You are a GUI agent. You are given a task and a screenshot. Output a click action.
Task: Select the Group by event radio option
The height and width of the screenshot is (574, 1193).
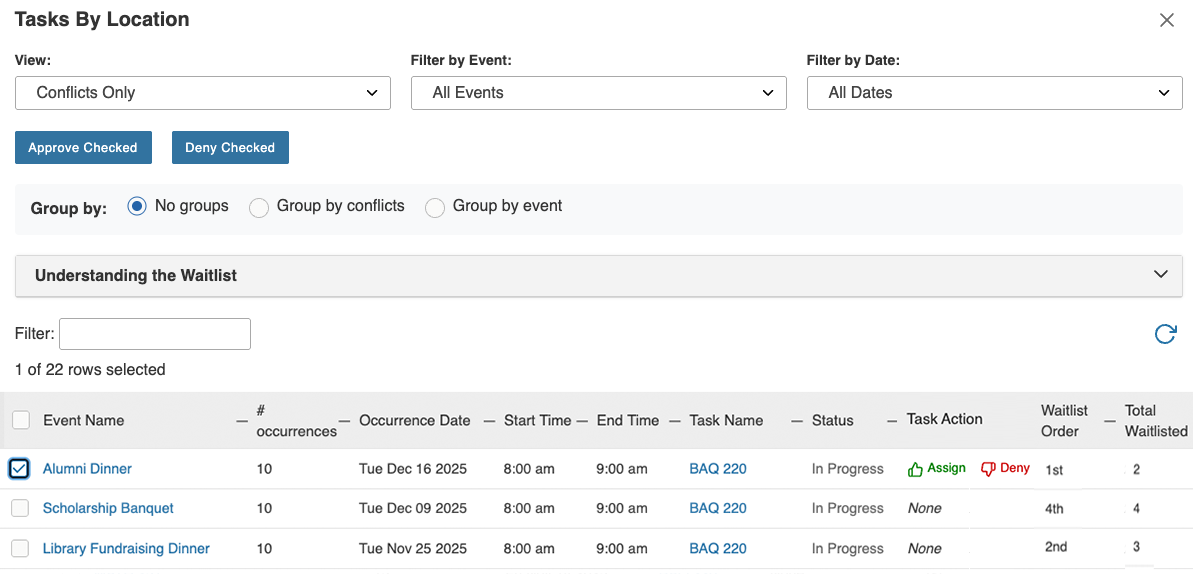[x=435, y=207]
